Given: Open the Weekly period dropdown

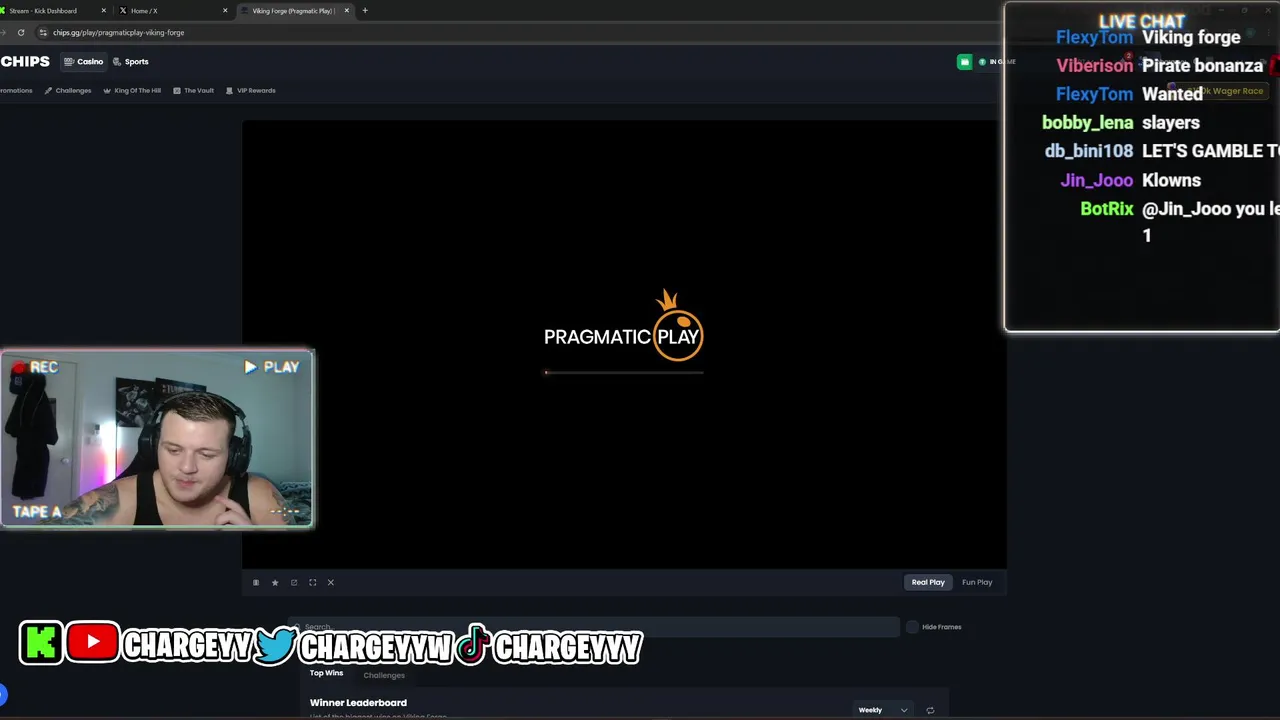Looking at the screenshot, I should [x=882, y=710].
